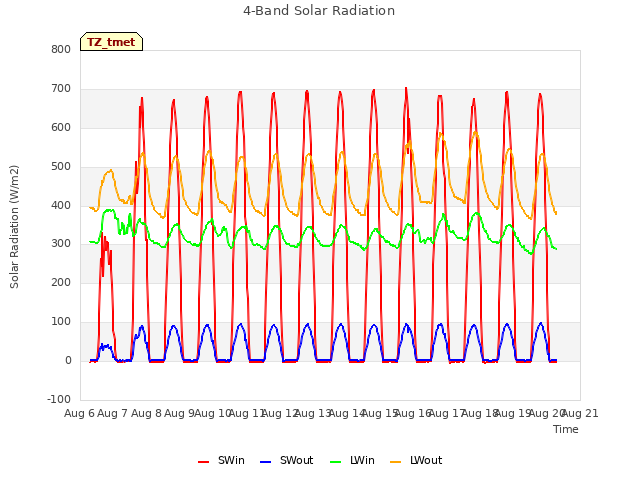The image size is (640, 480).
Task: Click the Aug 21 x-axis tick label
Action: click(580, 413)
